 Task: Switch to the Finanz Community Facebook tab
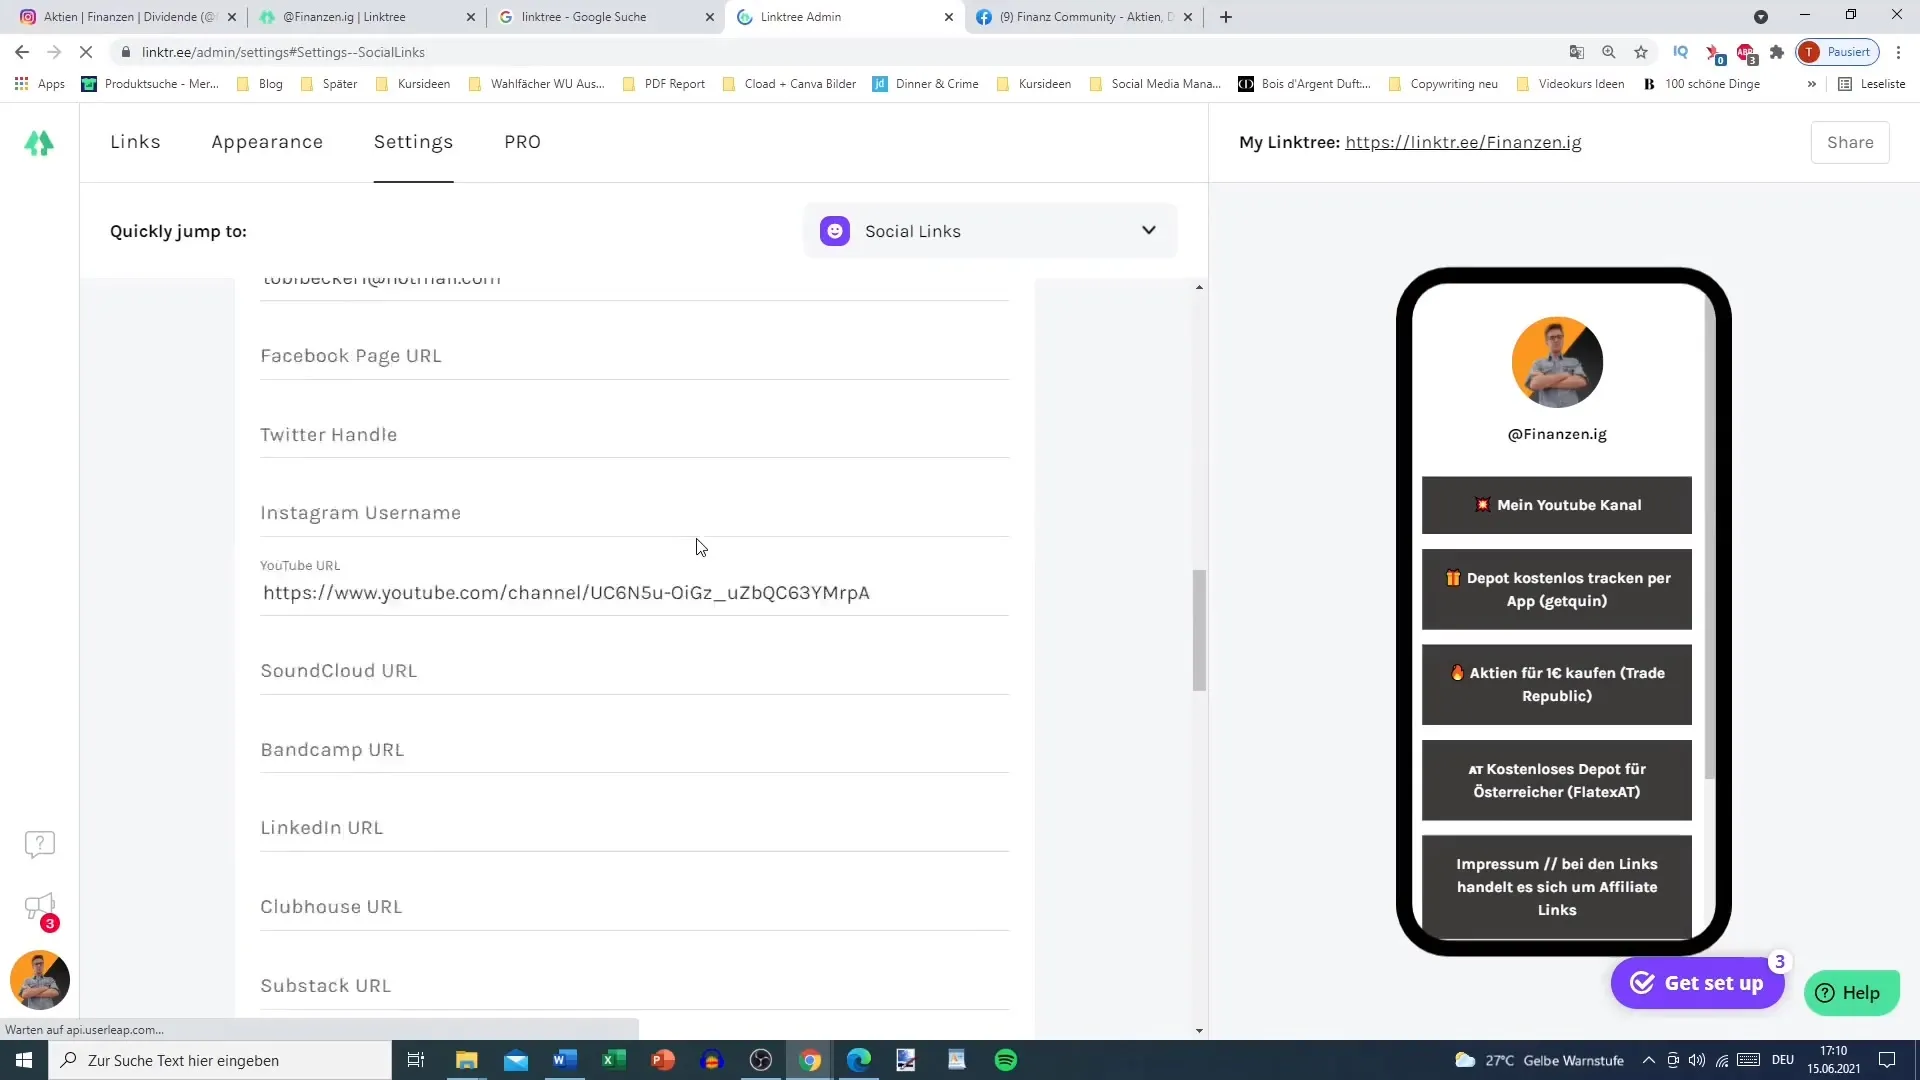pyautogui.click(x=1085, y=17)
